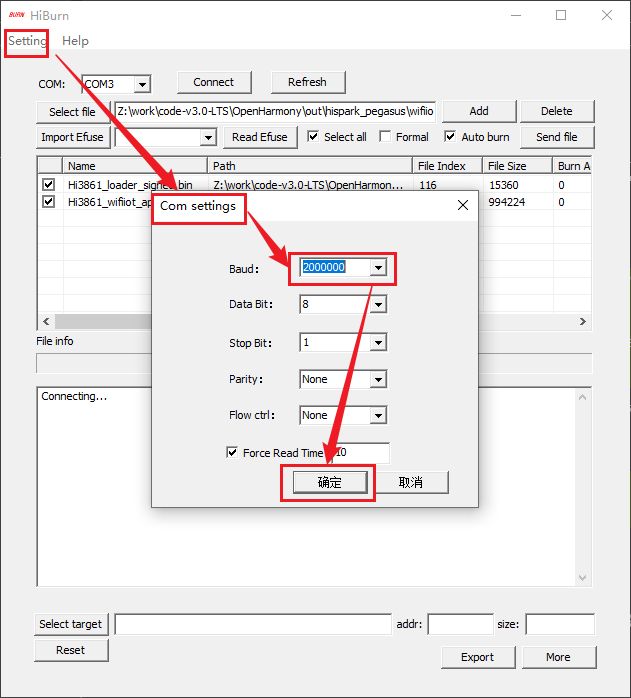Click the Read Efuse button
The height and width of the screenshot is (698, 631).
[260, 137]
